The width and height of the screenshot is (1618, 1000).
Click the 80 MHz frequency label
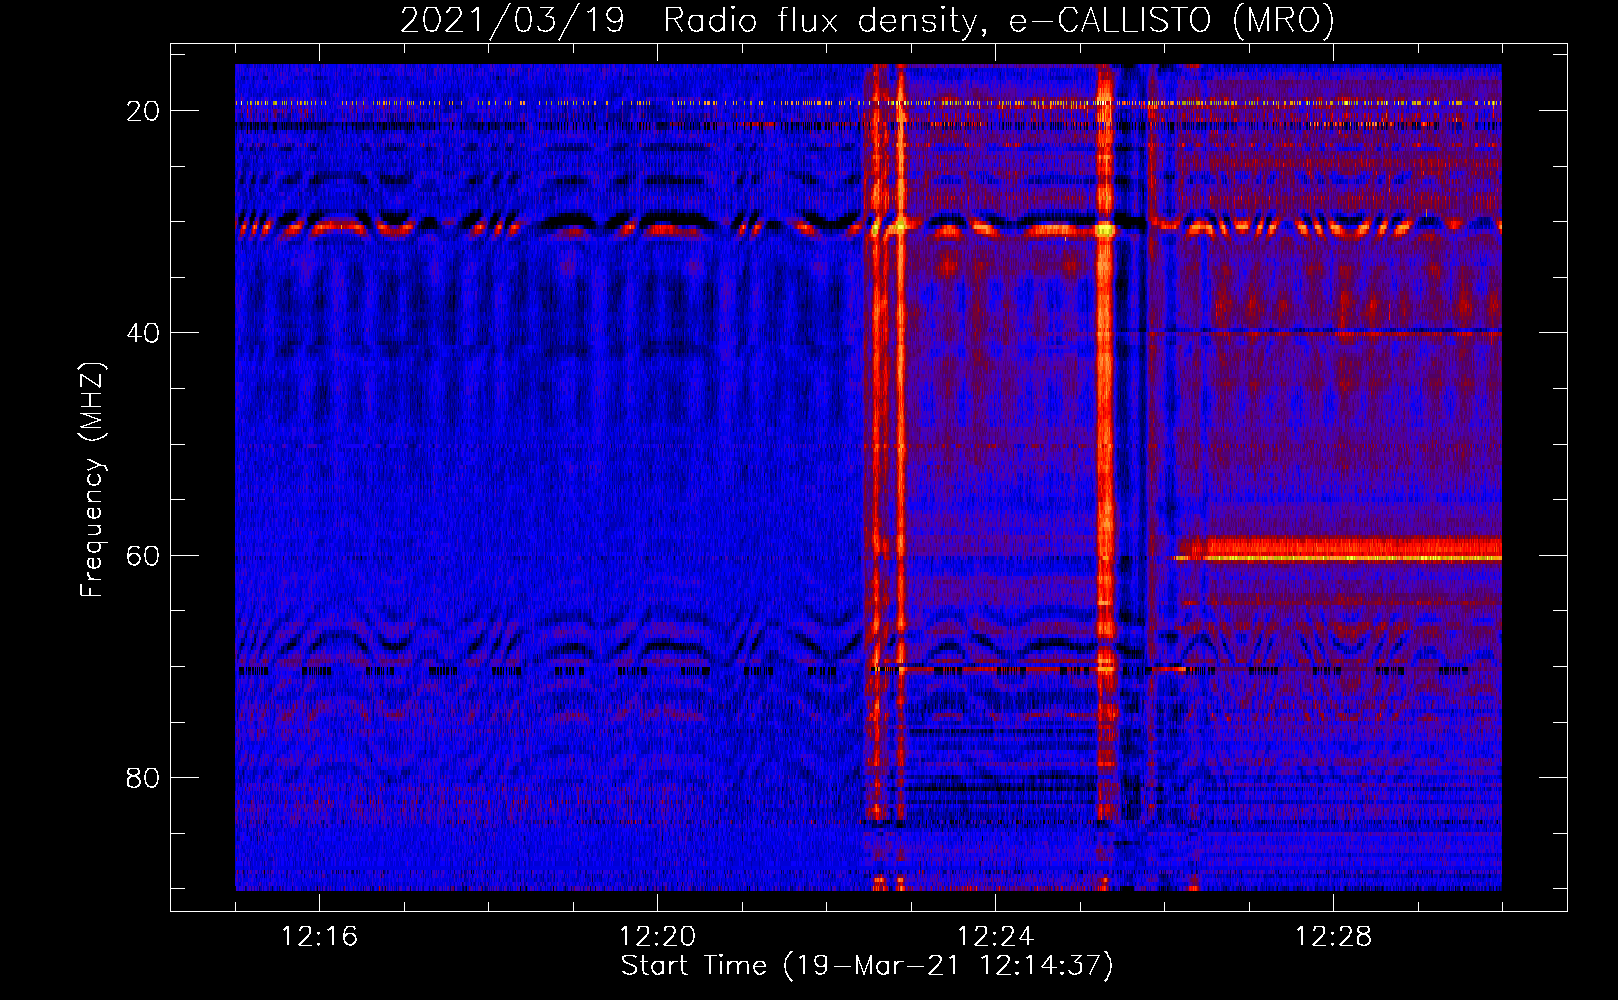pyautogui.click(x=143, y=777)
